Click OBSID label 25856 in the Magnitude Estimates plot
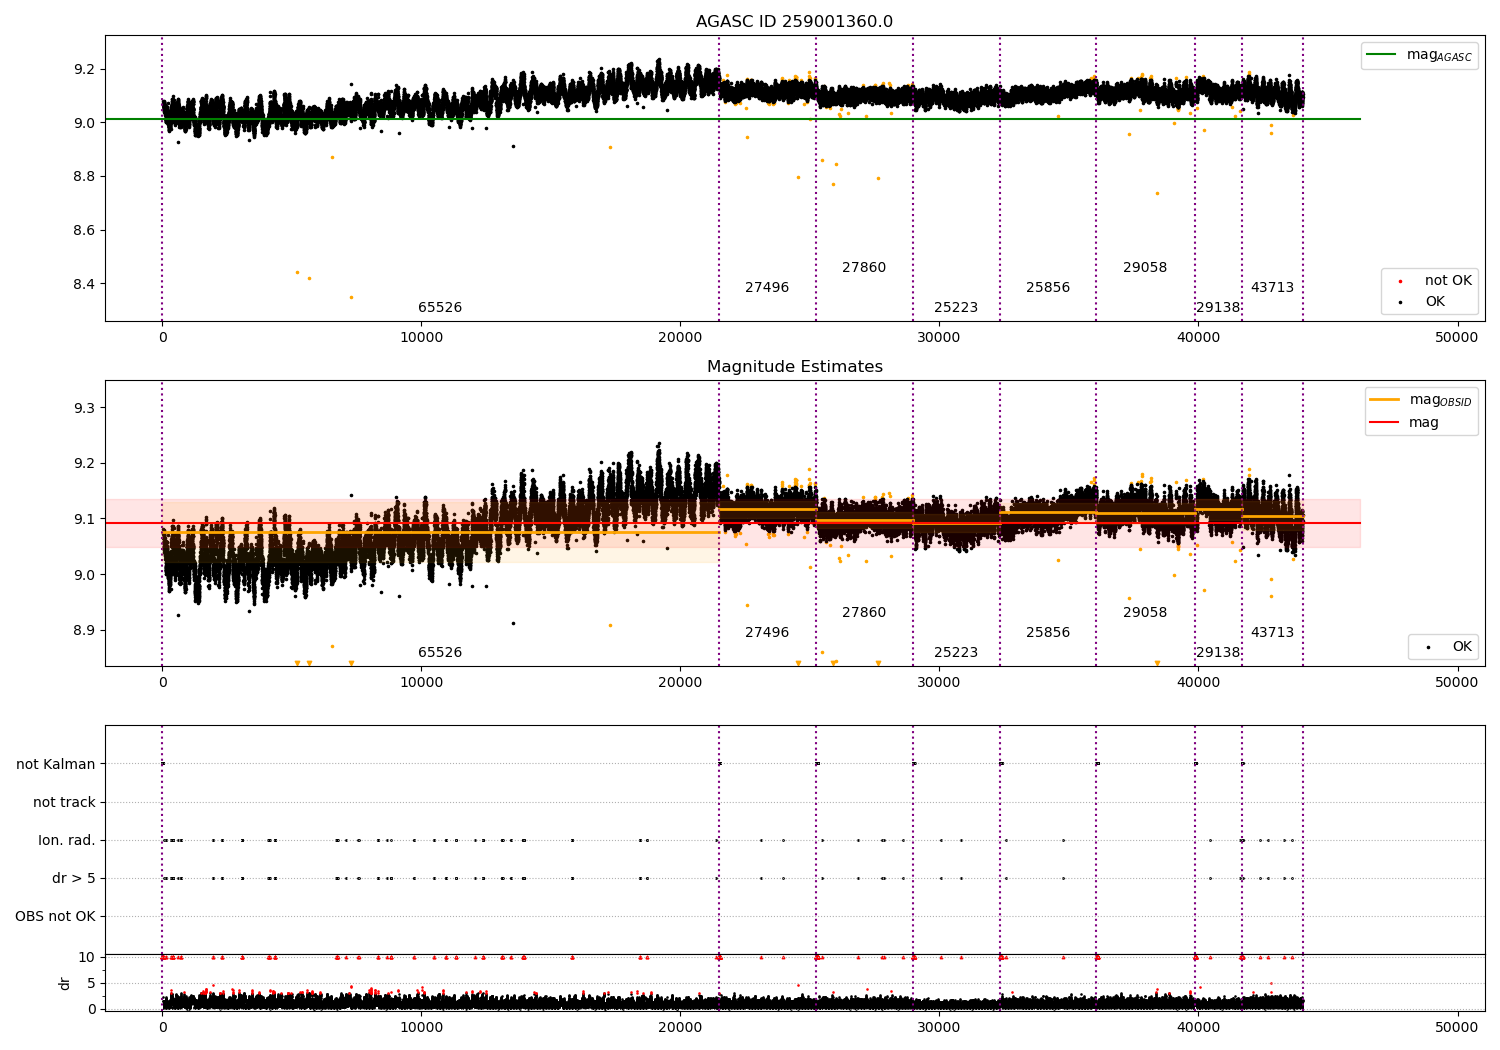This screenshot has height=1050, width=1500. [1048, 633]
